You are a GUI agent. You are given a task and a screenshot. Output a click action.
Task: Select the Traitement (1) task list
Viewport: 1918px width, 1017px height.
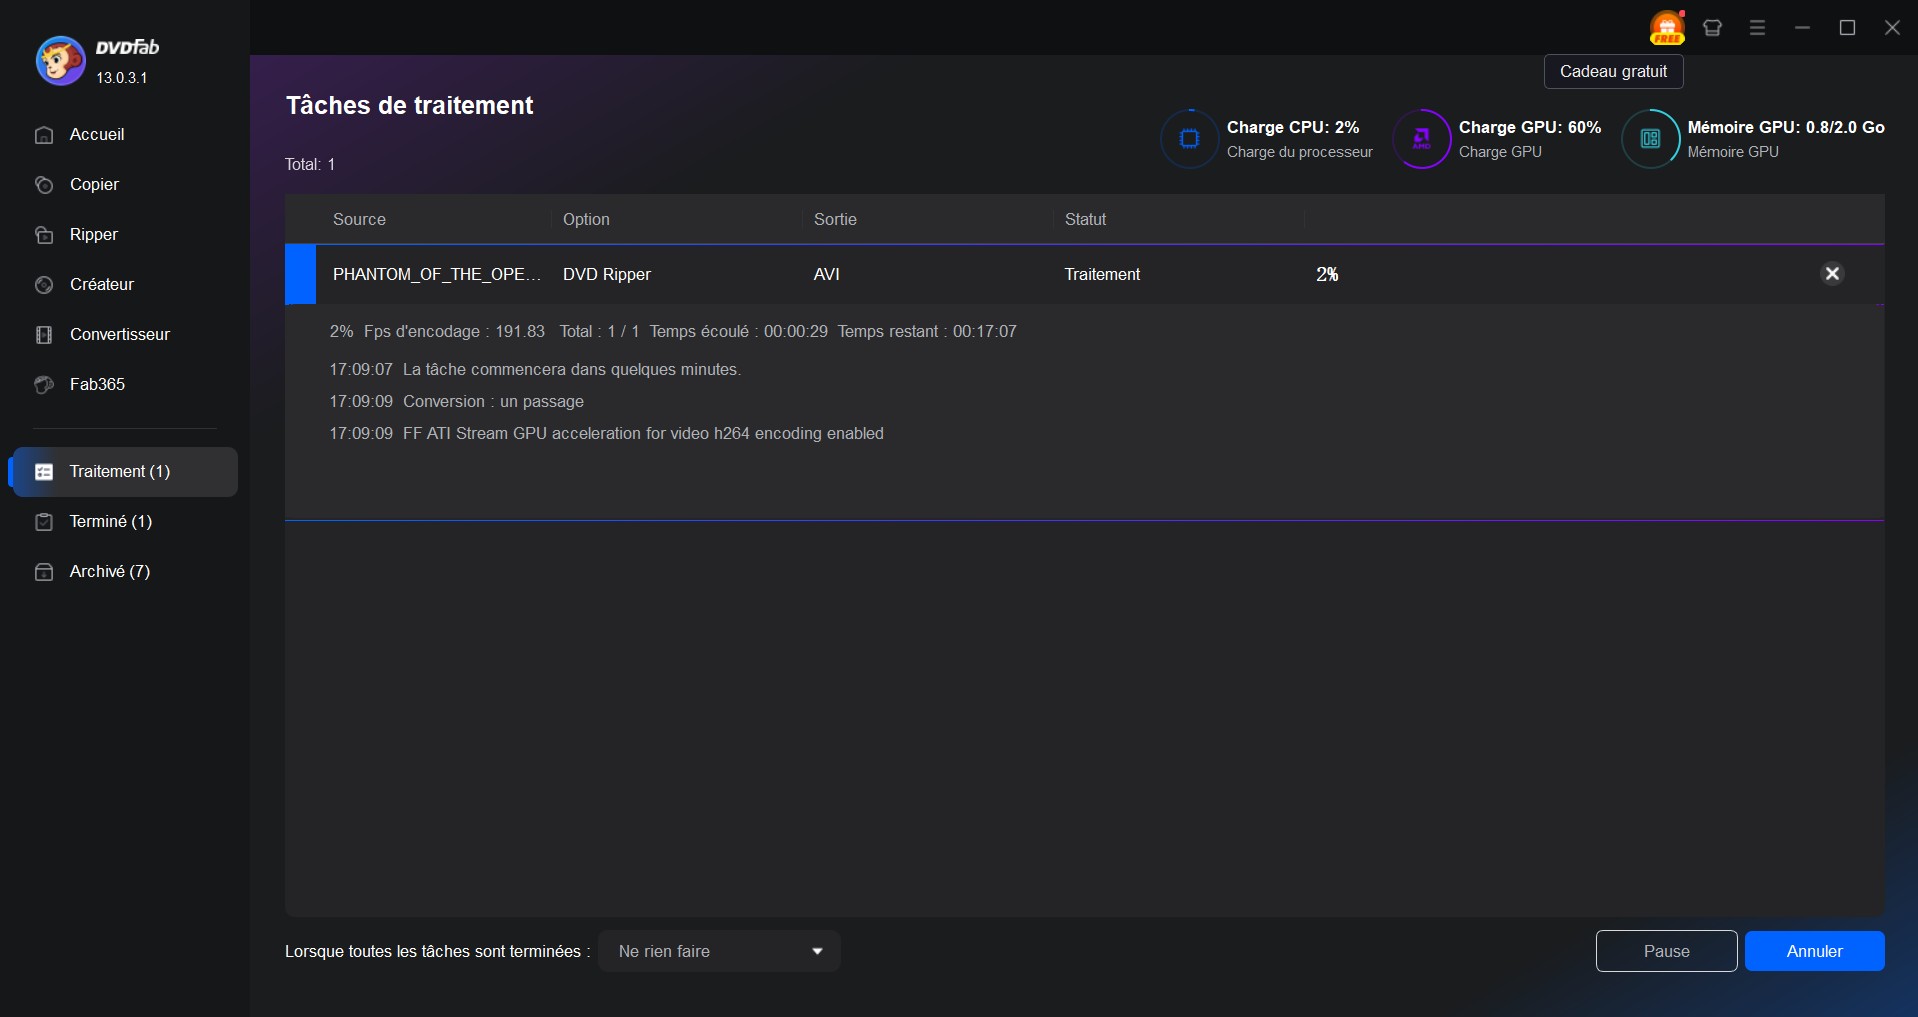click(x=124, y=472)
